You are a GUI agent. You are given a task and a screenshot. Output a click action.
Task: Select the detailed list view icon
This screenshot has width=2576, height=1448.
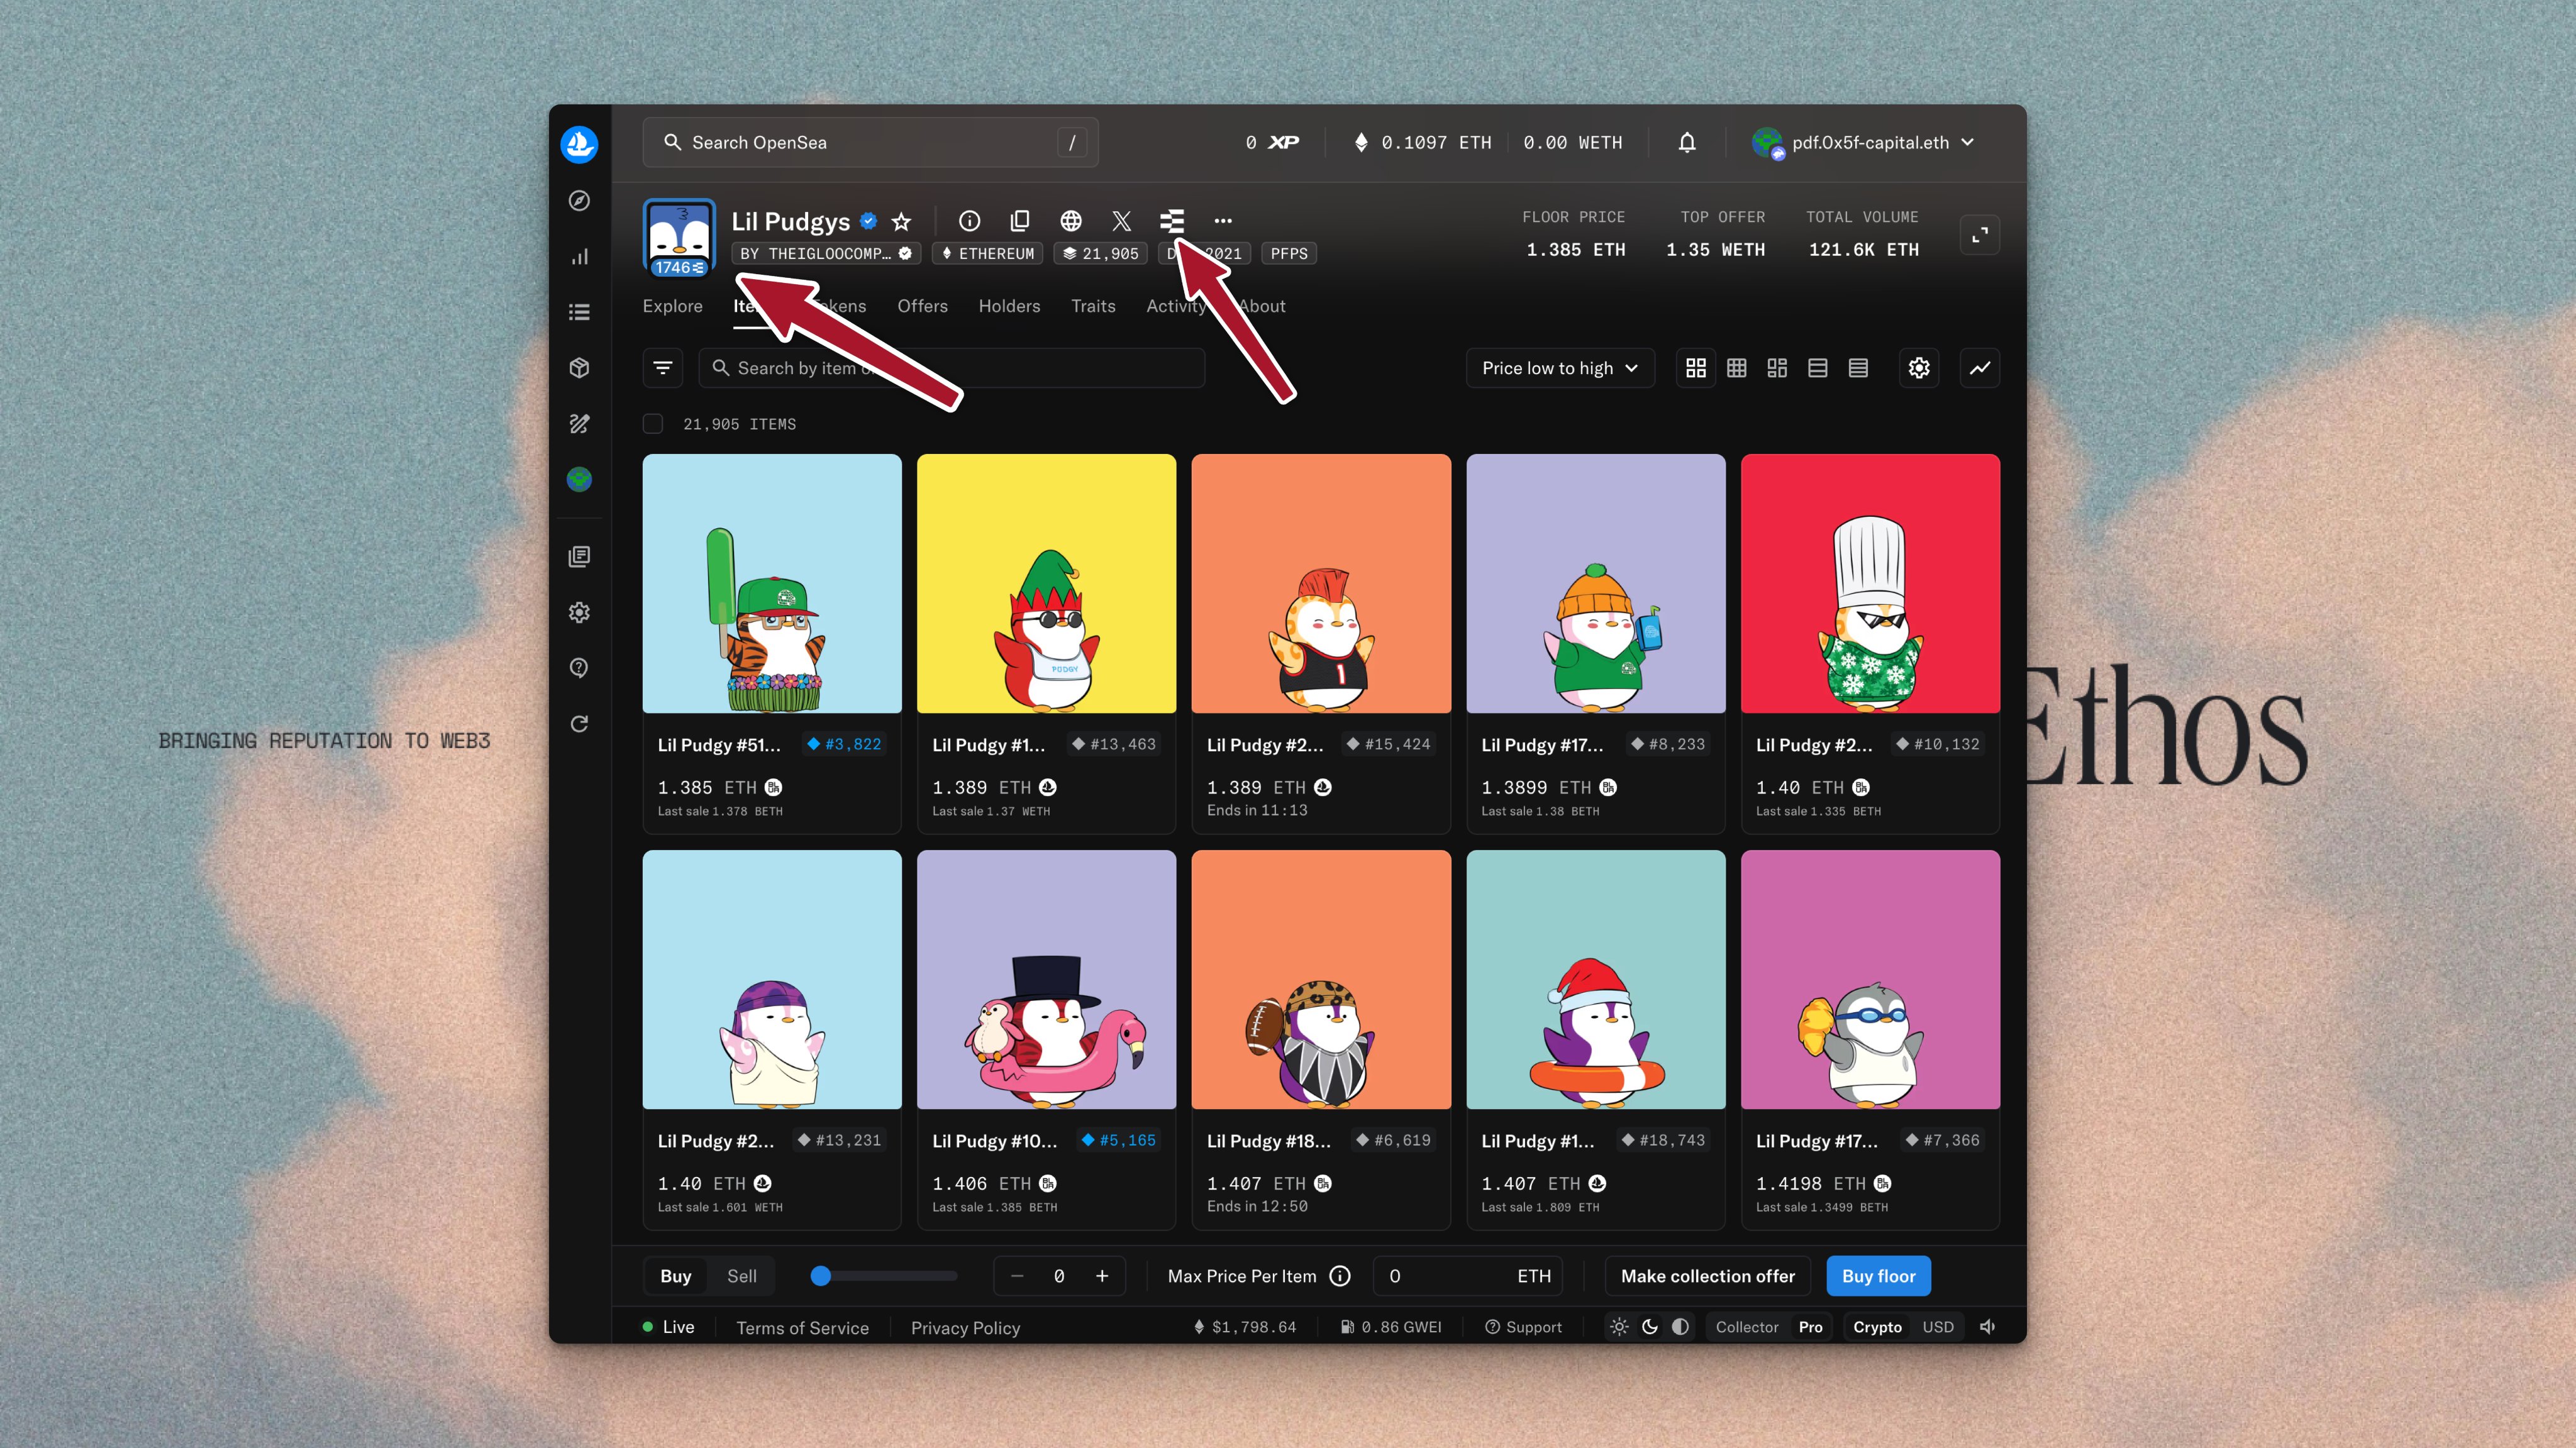pos(1818,368)
